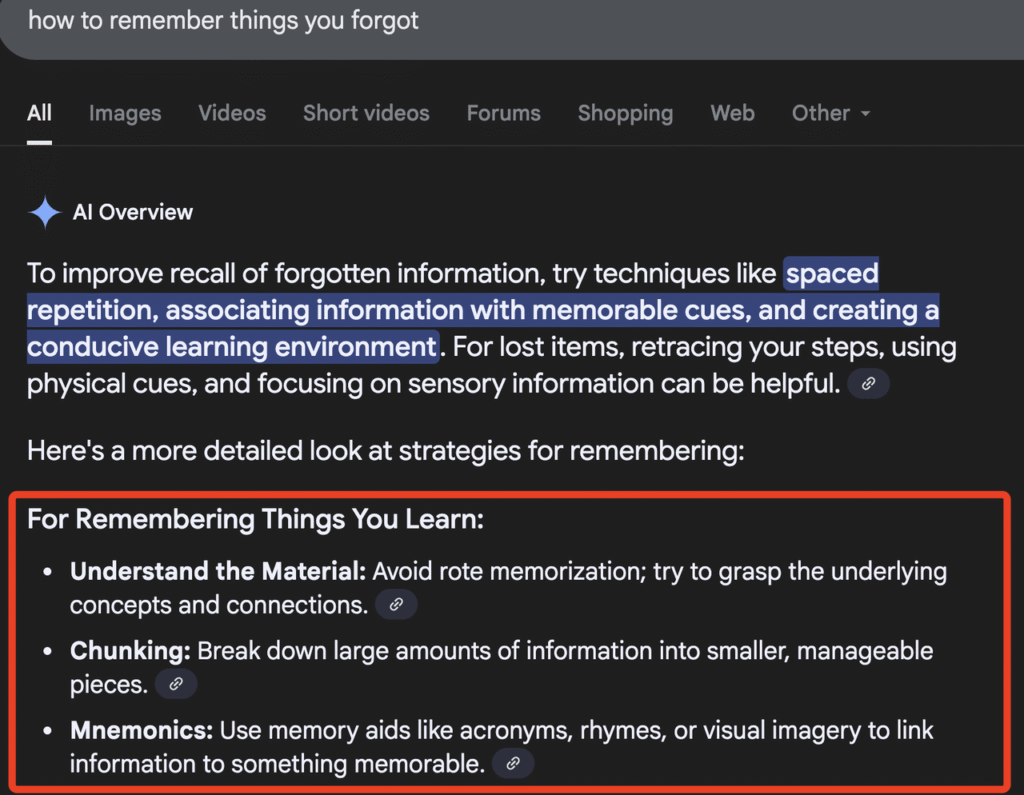Click the bold "Mnemonics" term

141,730
